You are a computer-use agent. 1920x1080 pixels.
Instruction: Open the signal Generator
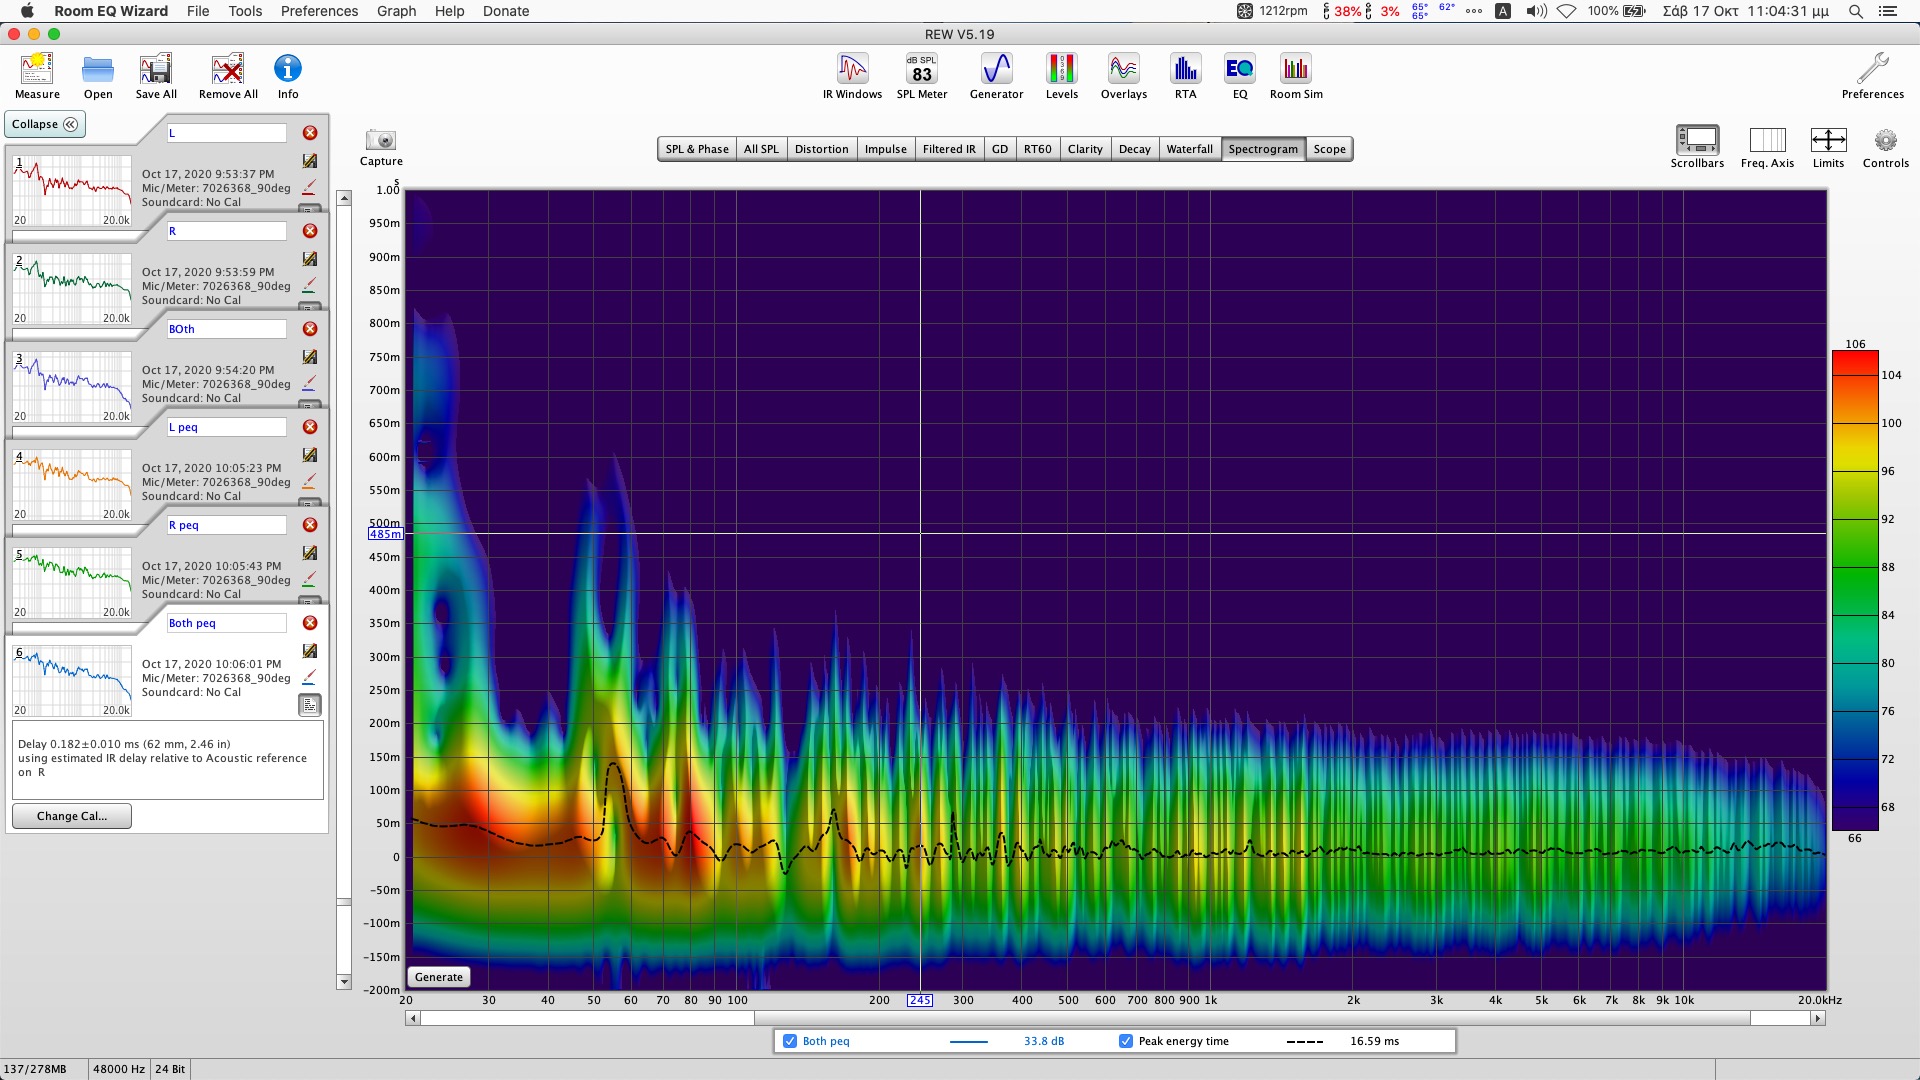997,76
